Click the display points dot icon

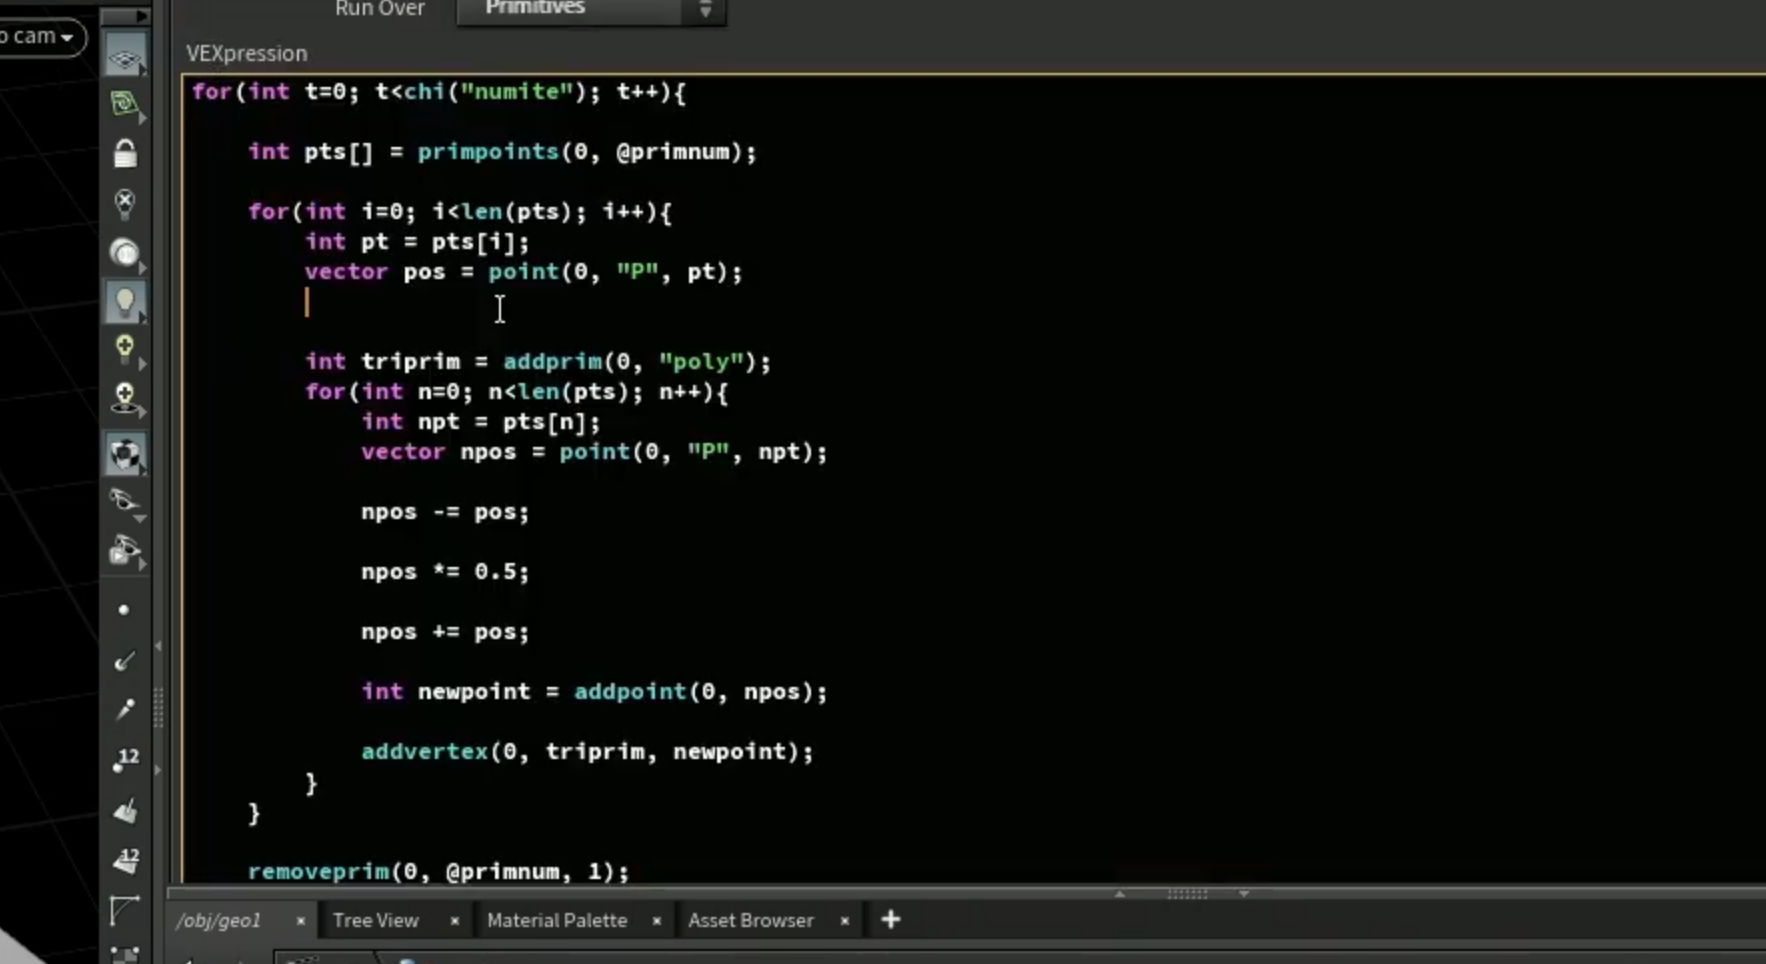(124, 610)
